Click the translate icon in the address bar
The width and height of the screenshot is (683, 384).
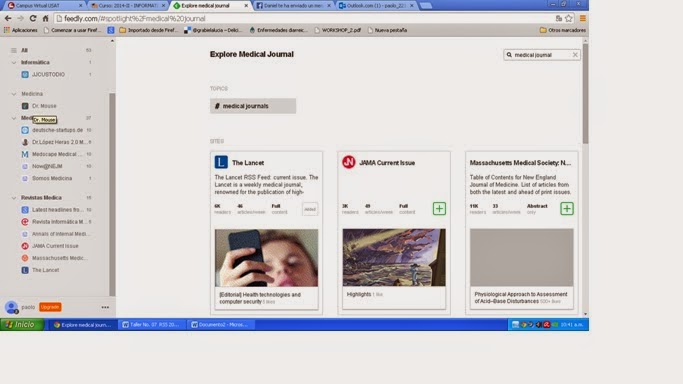(x=559, y=18)
